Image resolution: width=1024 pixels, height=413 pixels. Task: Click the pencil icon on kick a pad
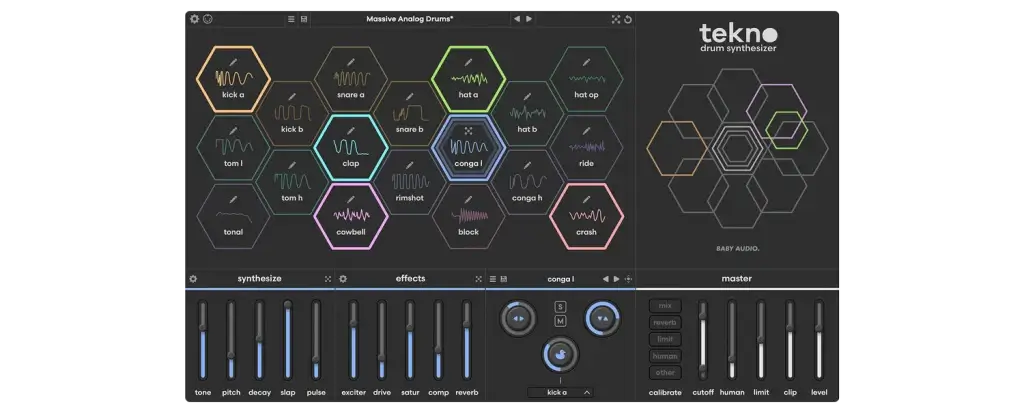[233, 62]
